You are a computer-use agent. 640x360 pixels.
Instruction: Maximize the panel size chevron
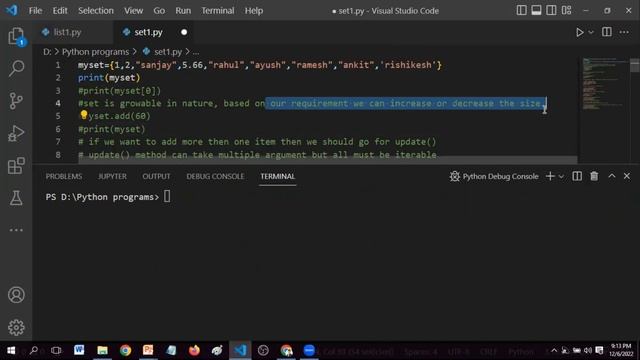tap(611, 176)
